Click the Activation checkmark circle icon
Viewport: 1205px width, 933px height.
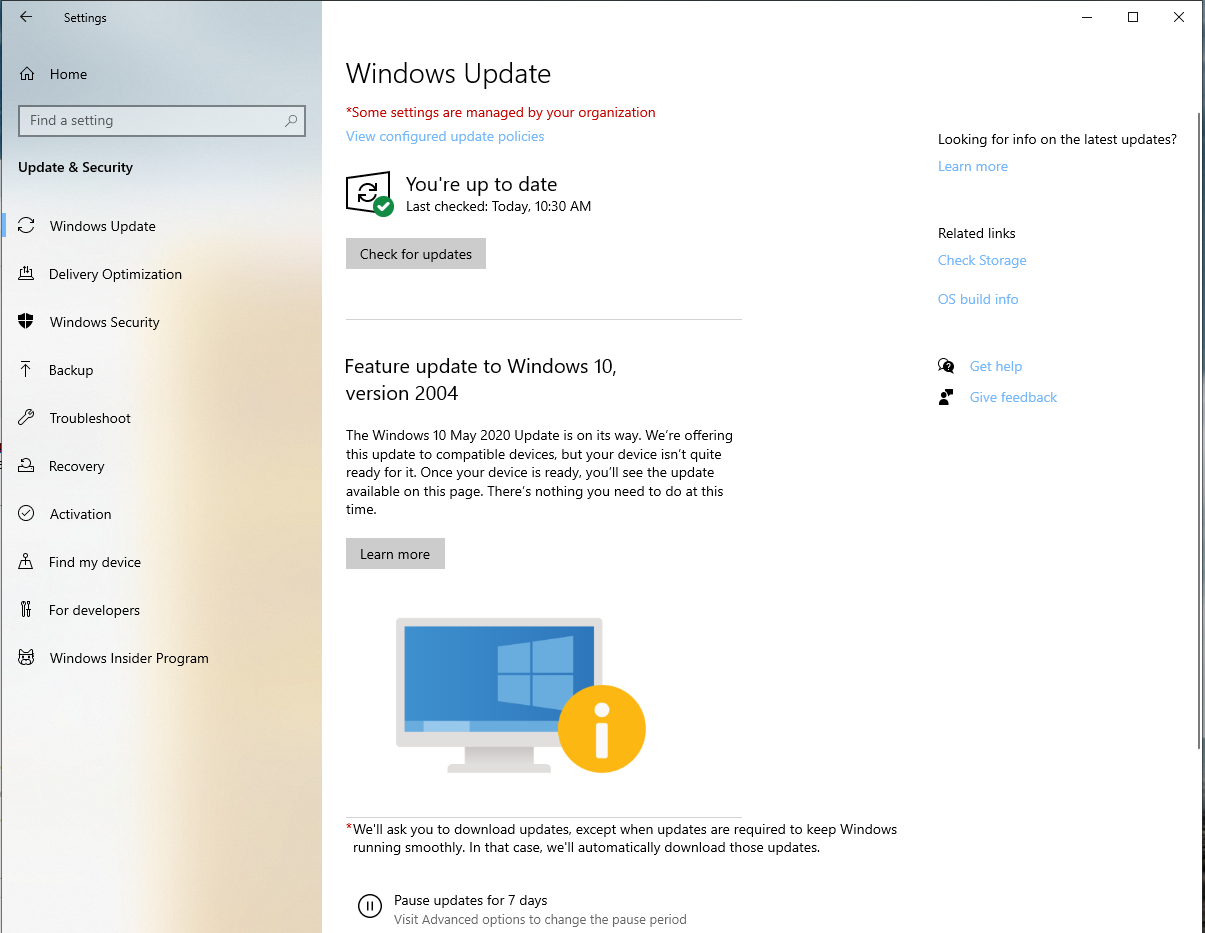pyautogui.click(x=27, y=514)
